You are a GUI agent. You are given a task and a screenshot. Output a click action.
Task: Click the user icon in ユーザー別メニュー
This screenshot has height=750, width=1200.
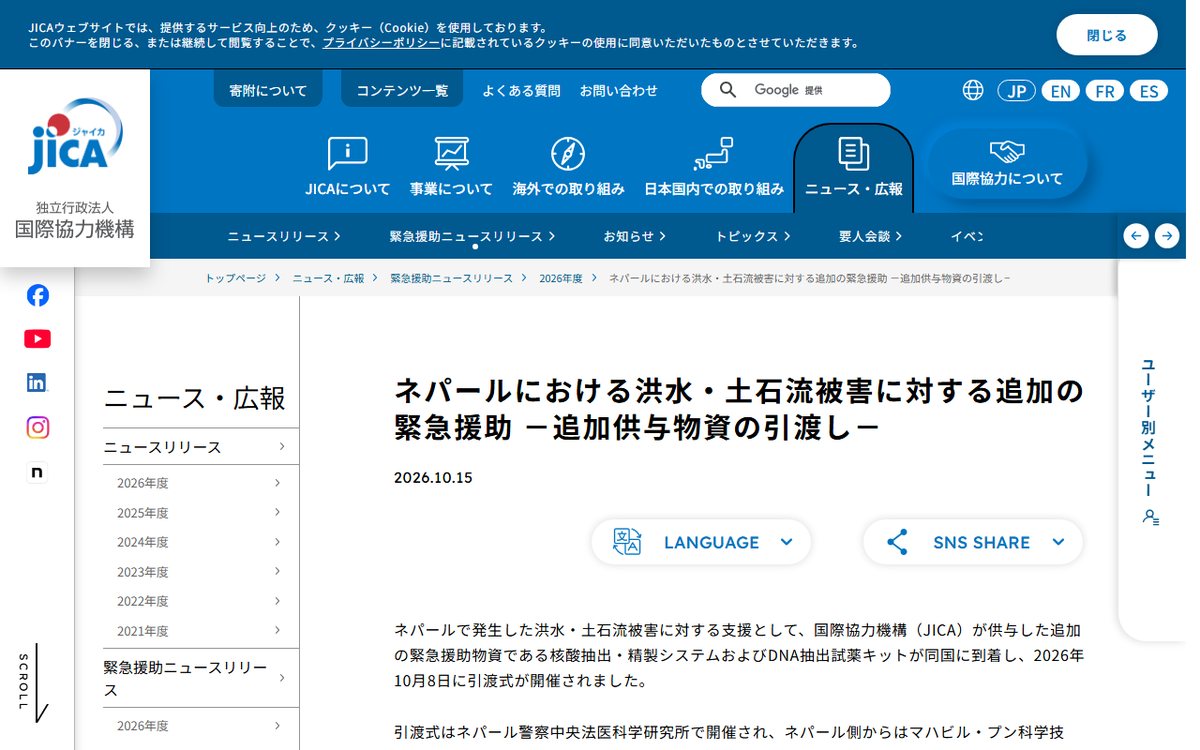point(1151,517)
